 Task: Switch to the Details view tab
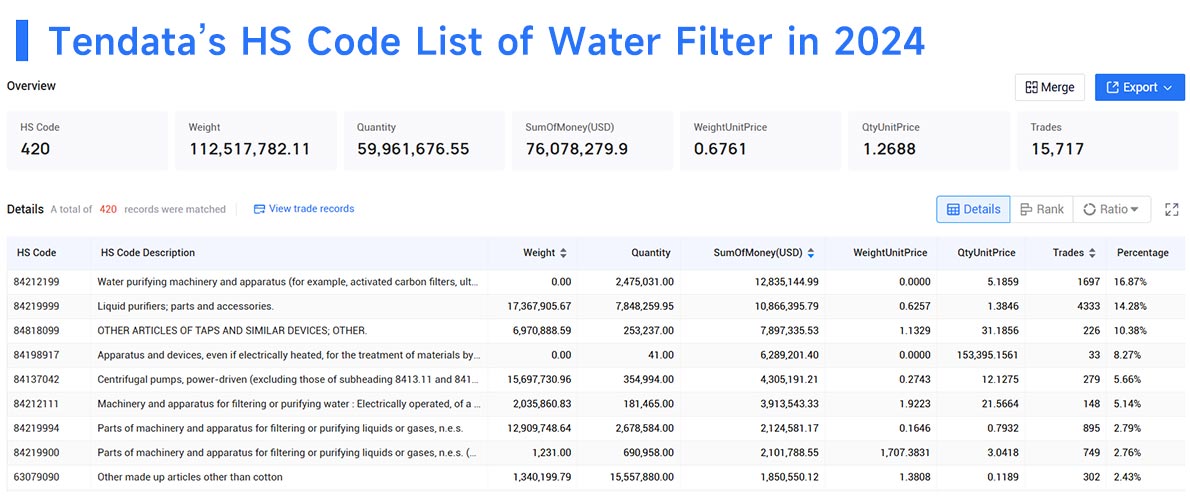click(973, 209)
